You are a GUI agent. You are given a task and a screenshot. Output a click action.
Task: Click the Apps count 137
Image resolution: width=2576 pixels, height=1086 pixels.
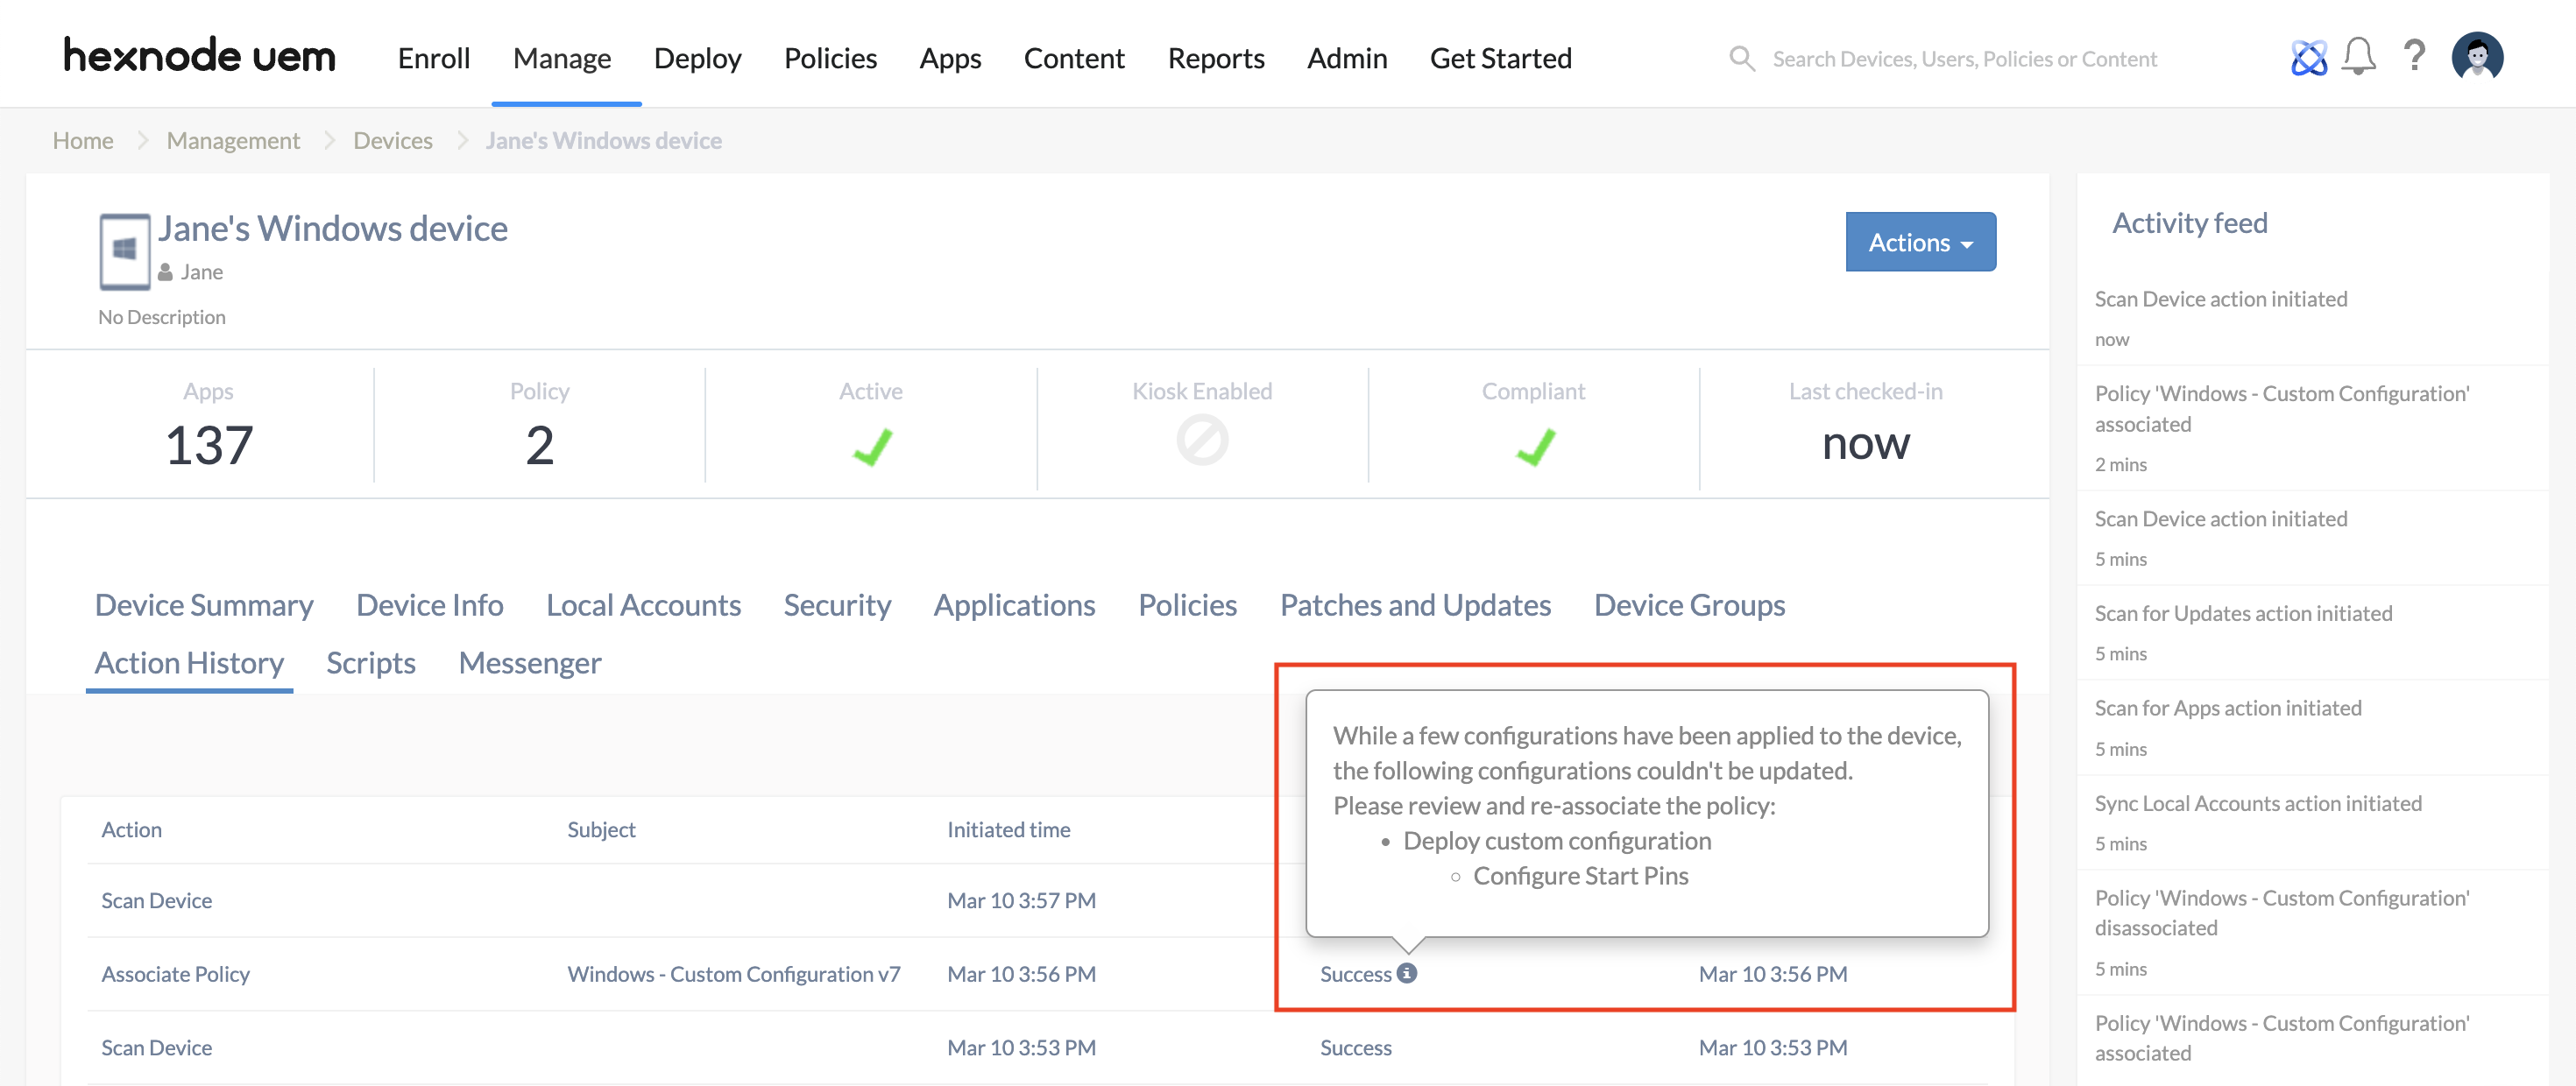[208, 445]
